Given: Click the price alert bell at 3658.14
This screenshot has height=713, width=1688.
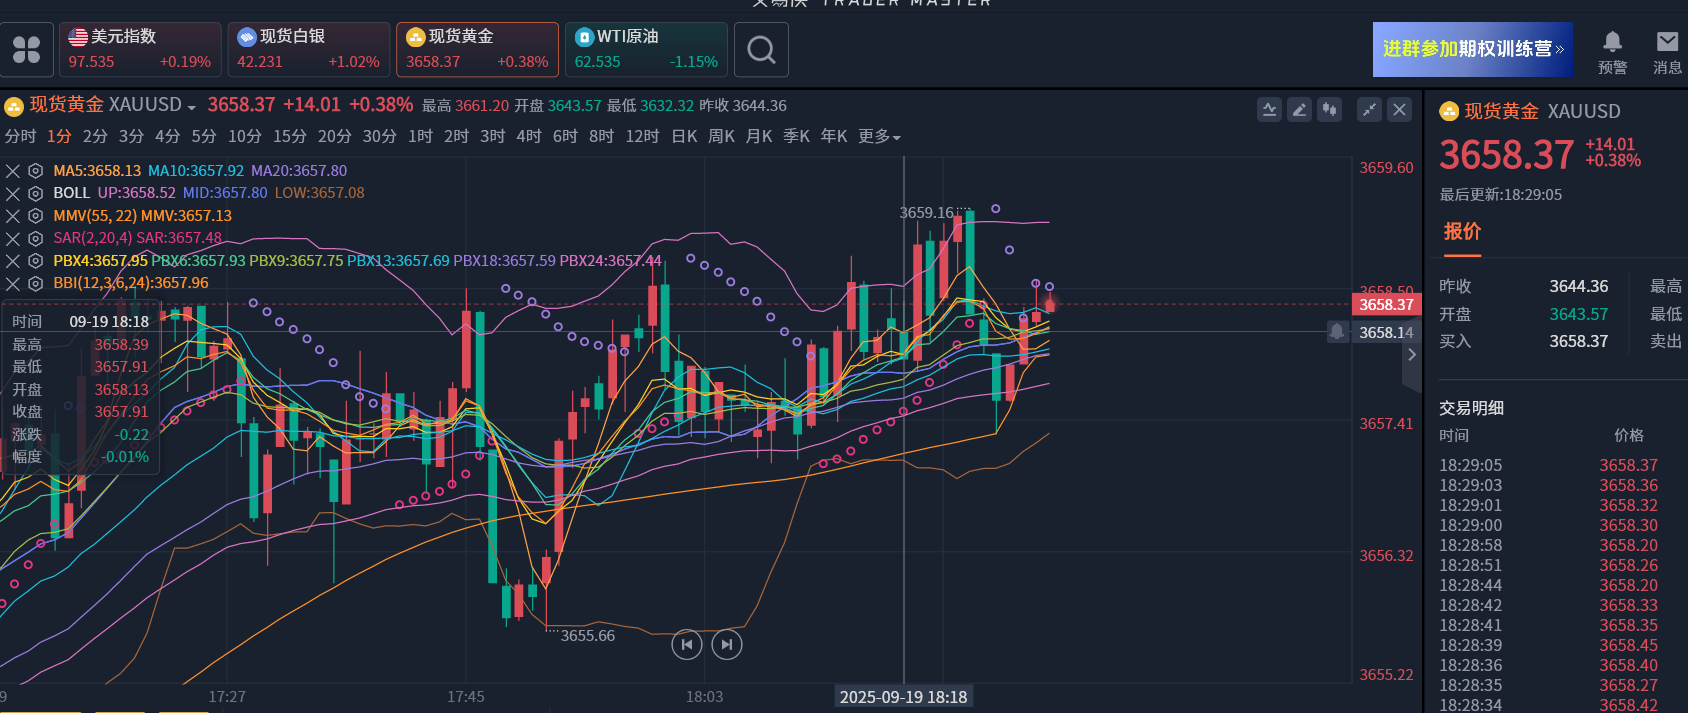Looking at the screenshot, I should point(1337,332).
